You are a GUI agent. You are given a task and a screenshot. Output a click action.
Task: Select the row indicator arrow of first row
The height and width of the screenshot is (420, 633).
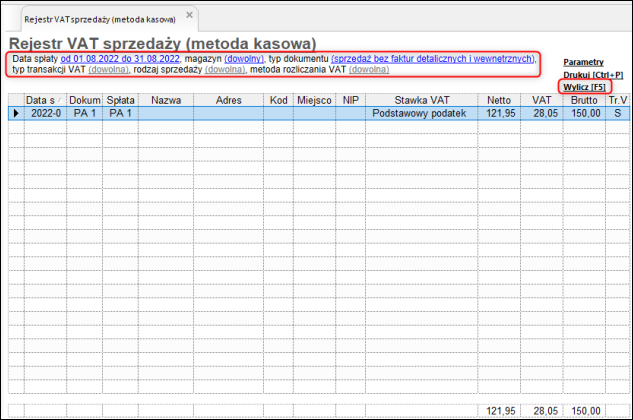point(16,113)
